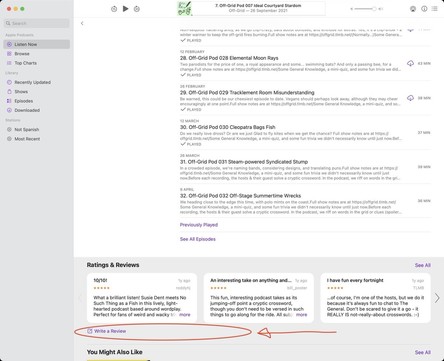Image resolution: width=444 pixels, height=361 pixels.
Task: See All Ratings & Reviews
Action: point(423,265)
